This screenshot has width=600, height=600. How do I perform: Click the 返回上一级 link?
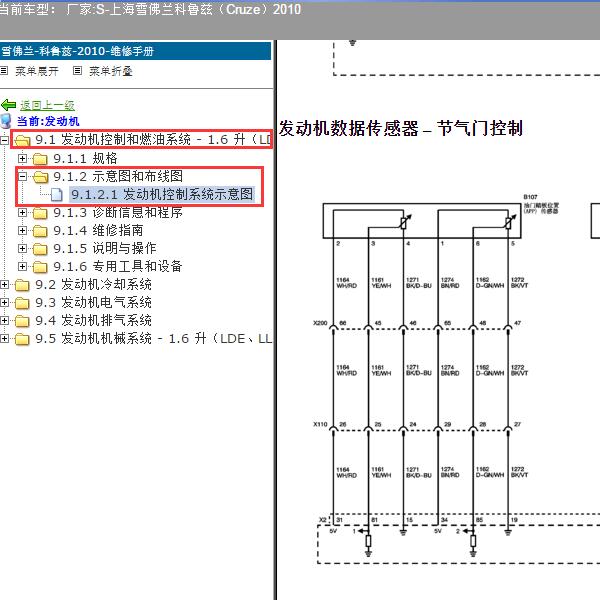point(47,105)
